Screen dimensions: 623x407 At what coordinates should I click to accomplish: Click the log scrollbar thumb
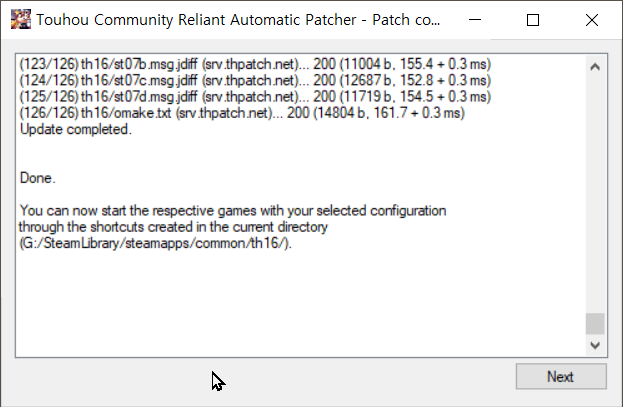click(595, 324)
